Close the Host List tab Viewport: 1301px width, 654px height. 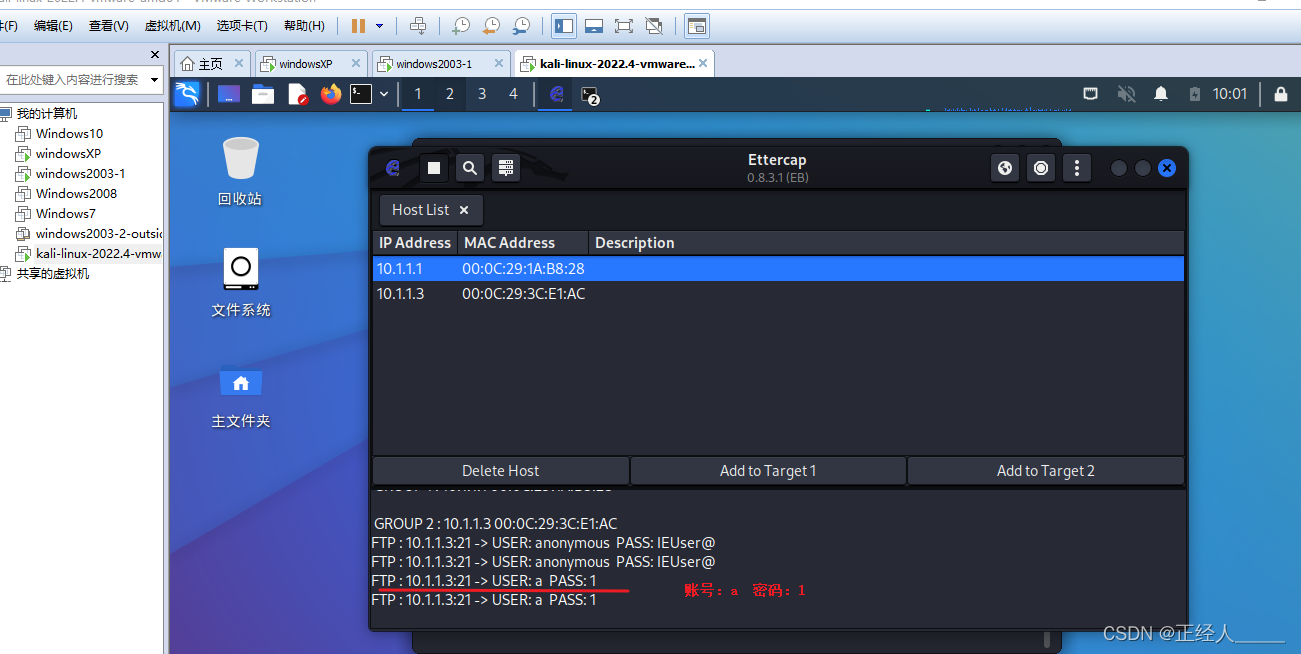coord(464,210)
